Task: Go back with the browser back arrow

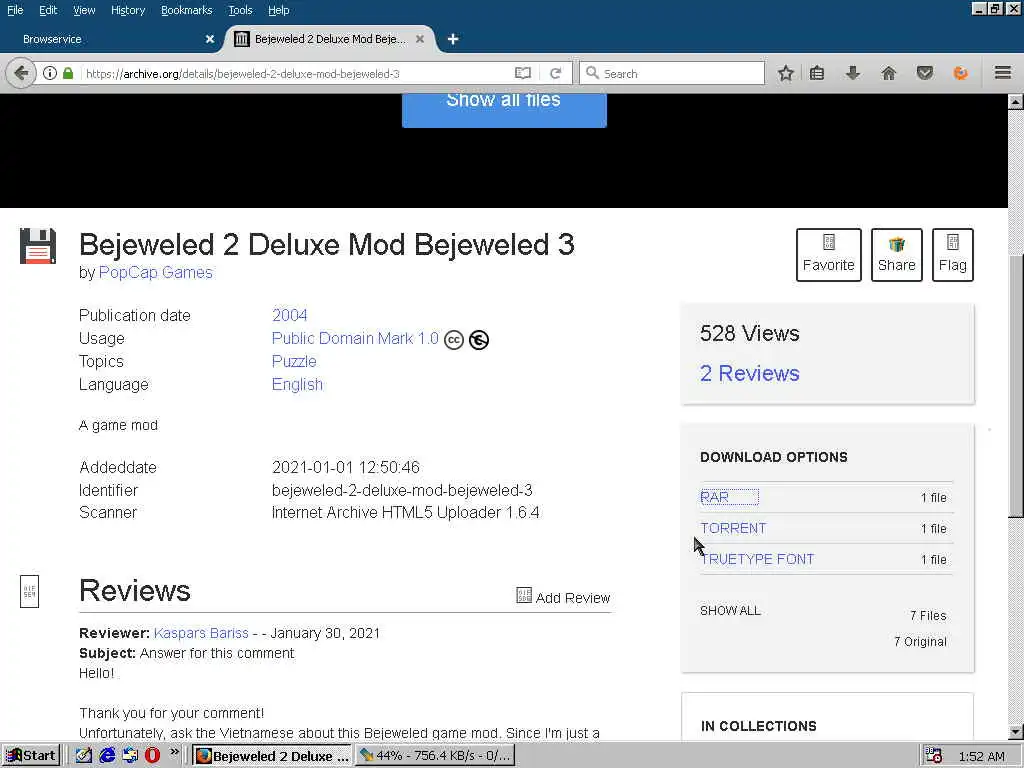Action: [x=20, y=73]
